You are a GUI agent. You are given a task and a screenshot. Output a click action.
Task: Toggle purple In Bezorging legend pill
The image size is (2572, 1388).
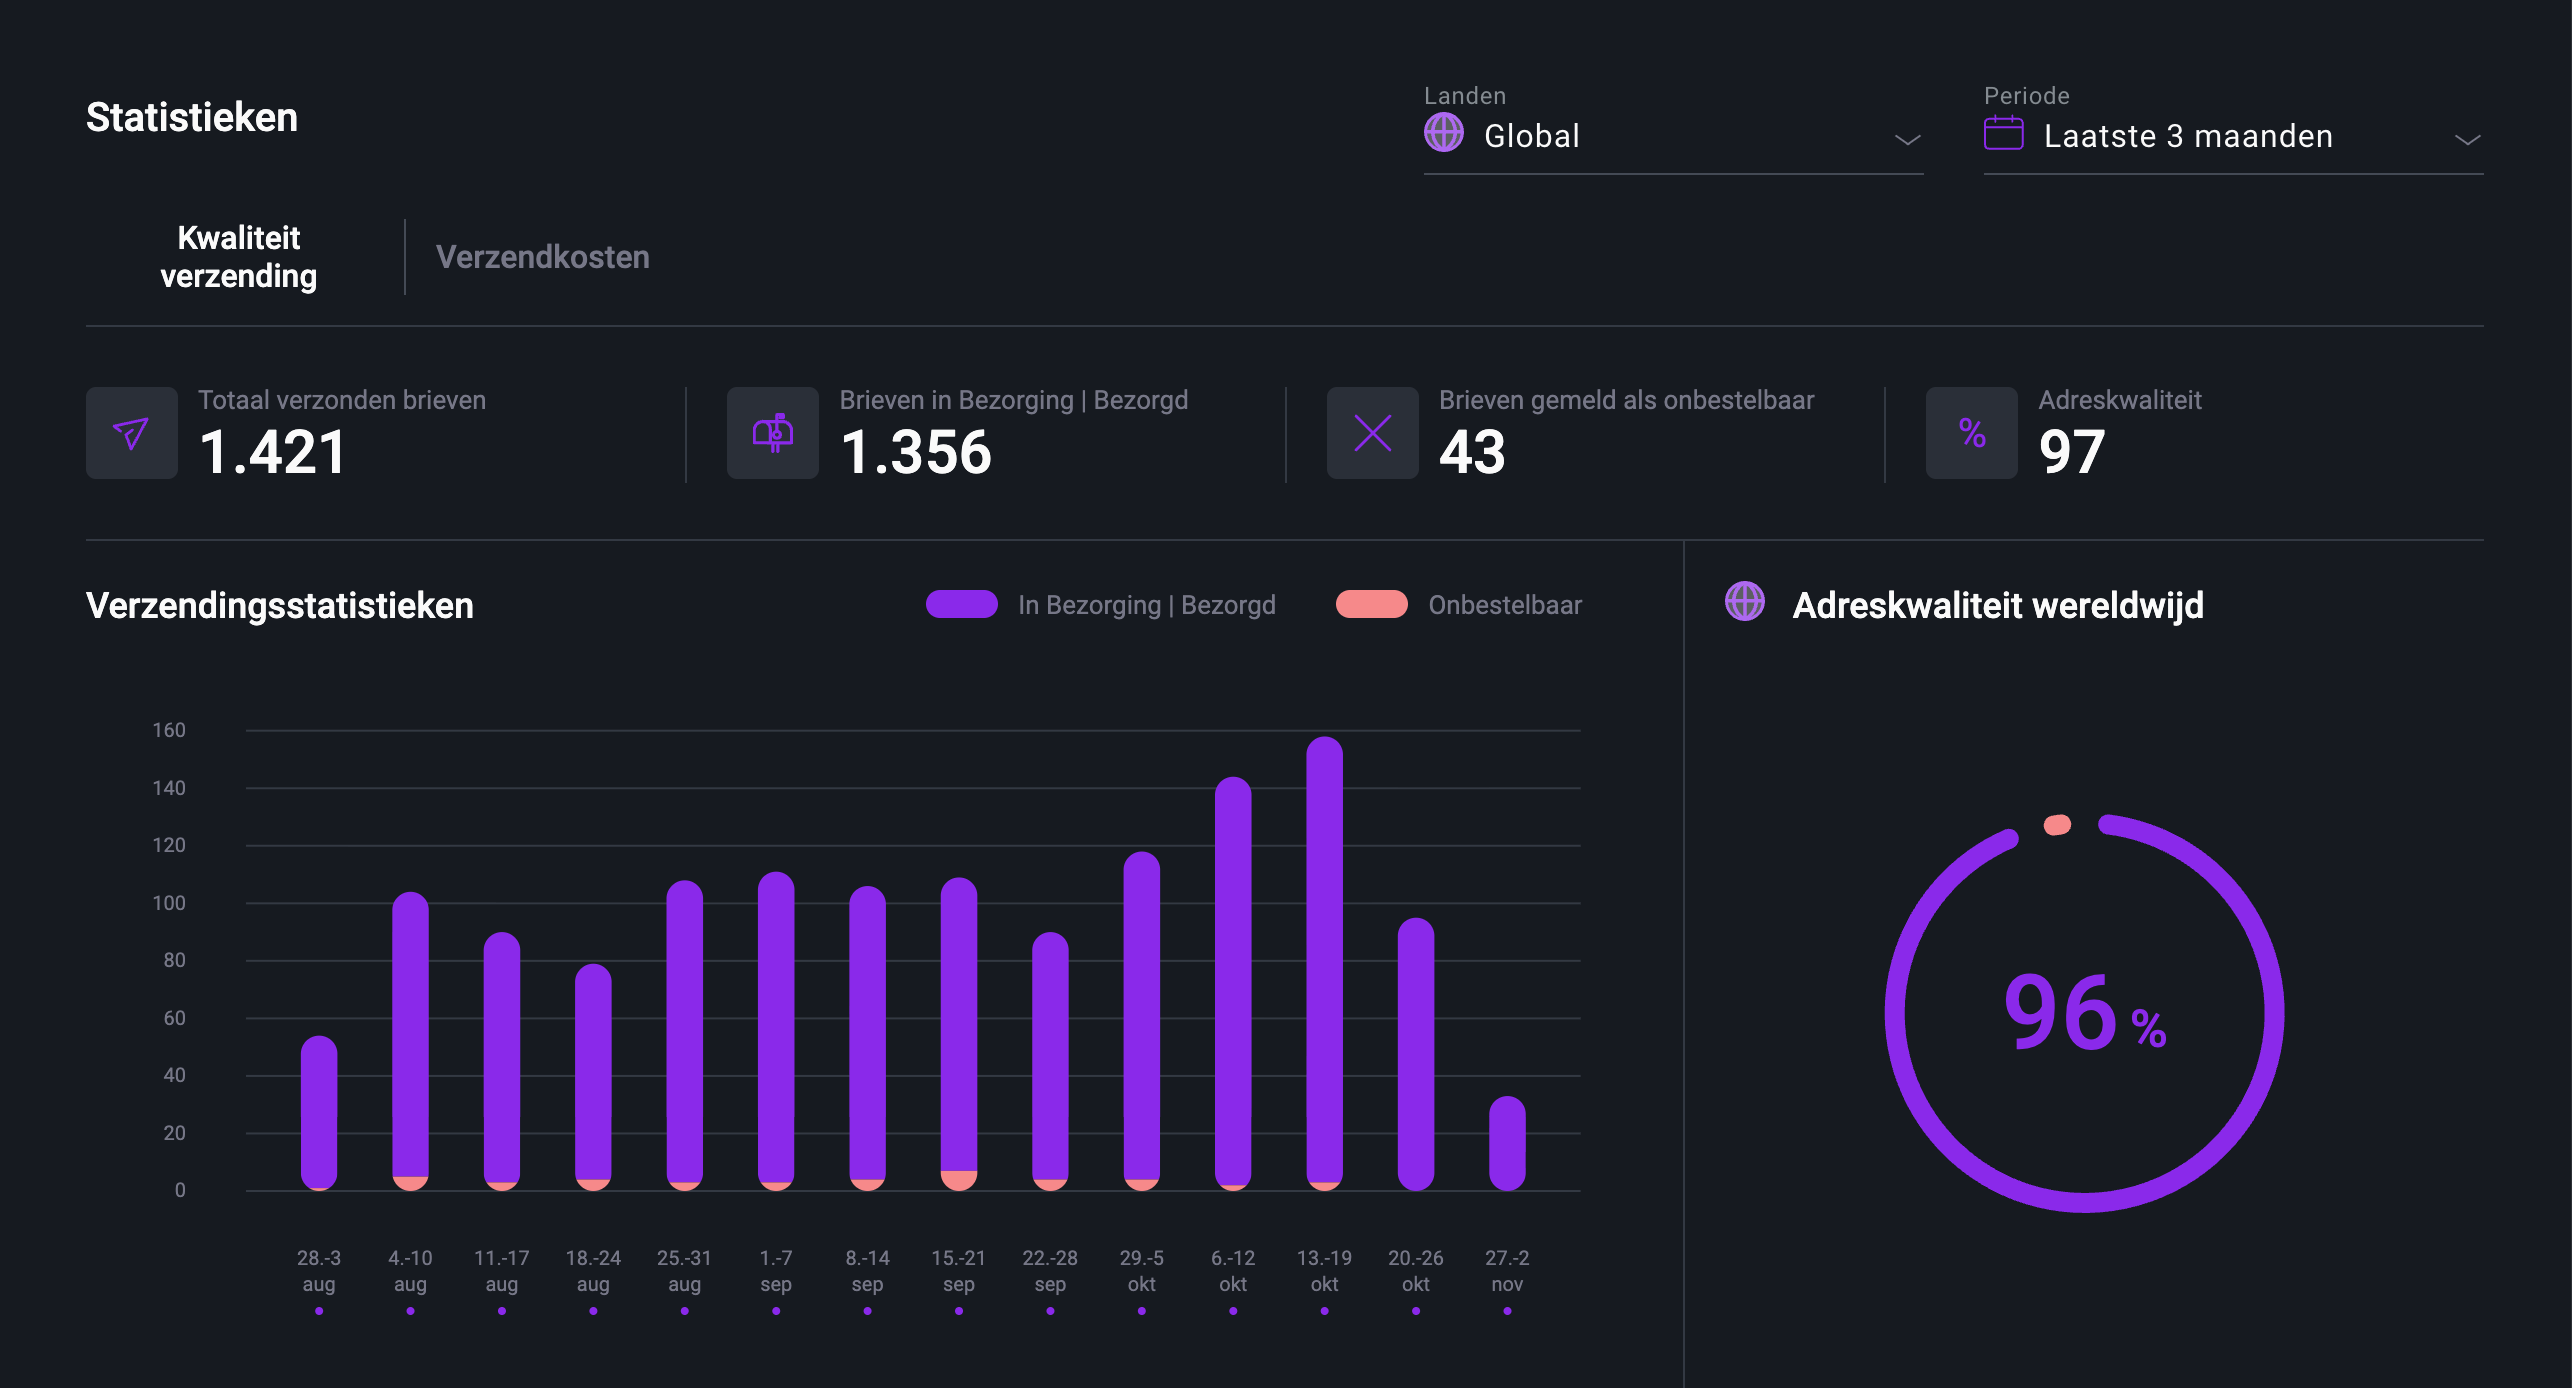click(961, 604)
